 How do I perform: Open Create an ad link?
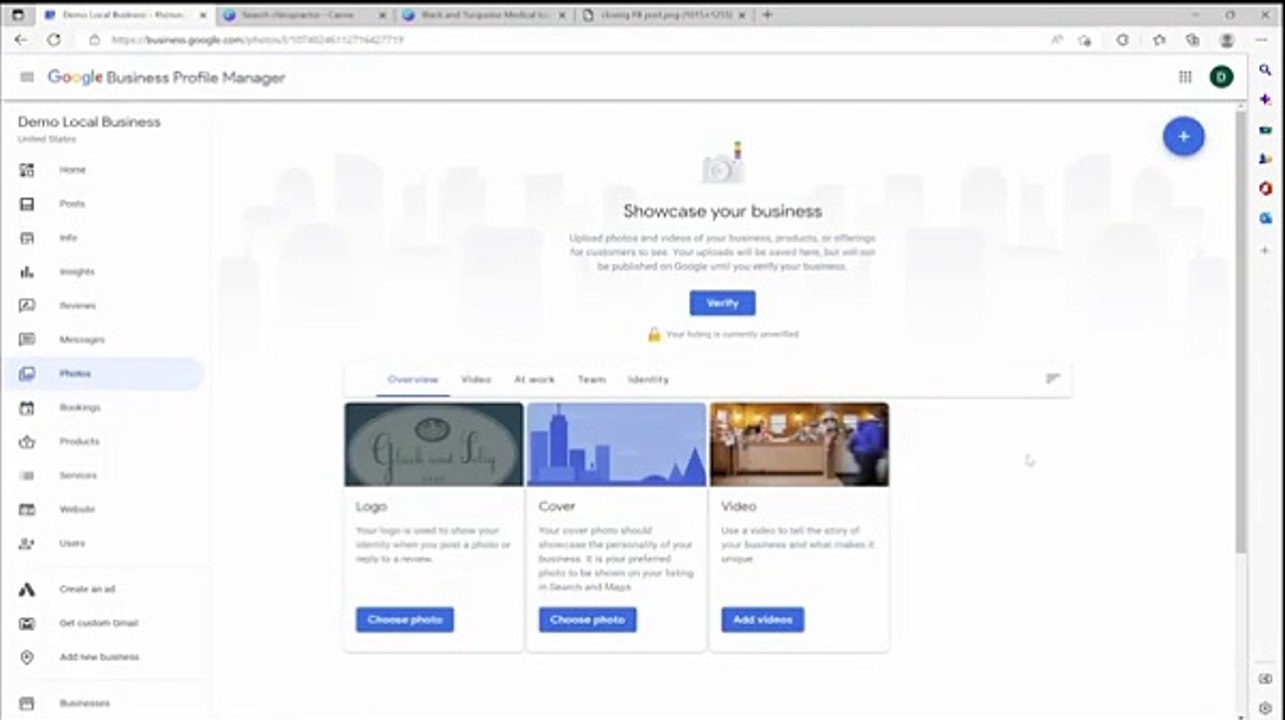tap(87, 590)
